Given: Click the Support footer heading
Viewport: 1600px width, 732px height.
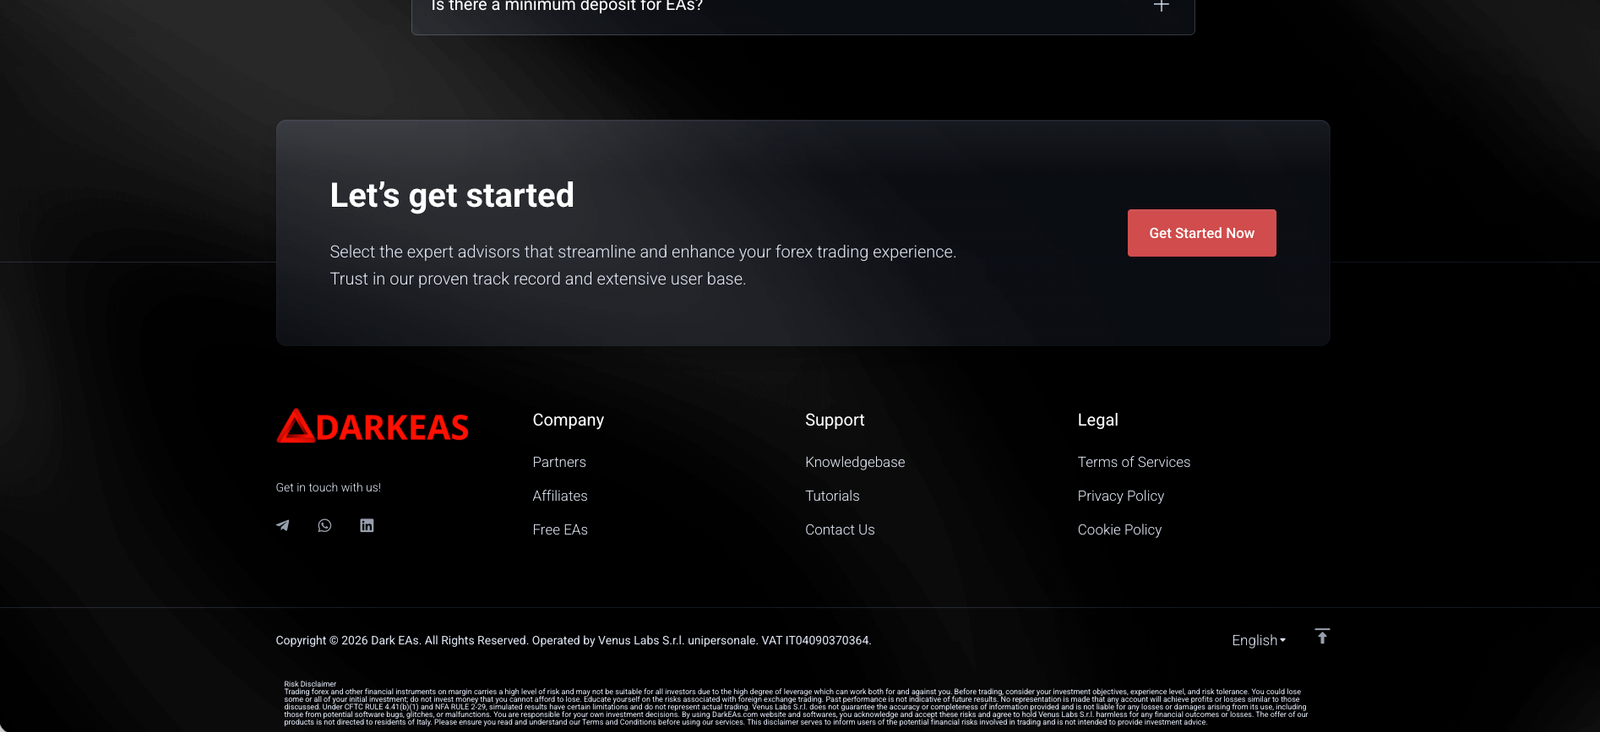Looking at the screenshot, I should coord(835,420).
